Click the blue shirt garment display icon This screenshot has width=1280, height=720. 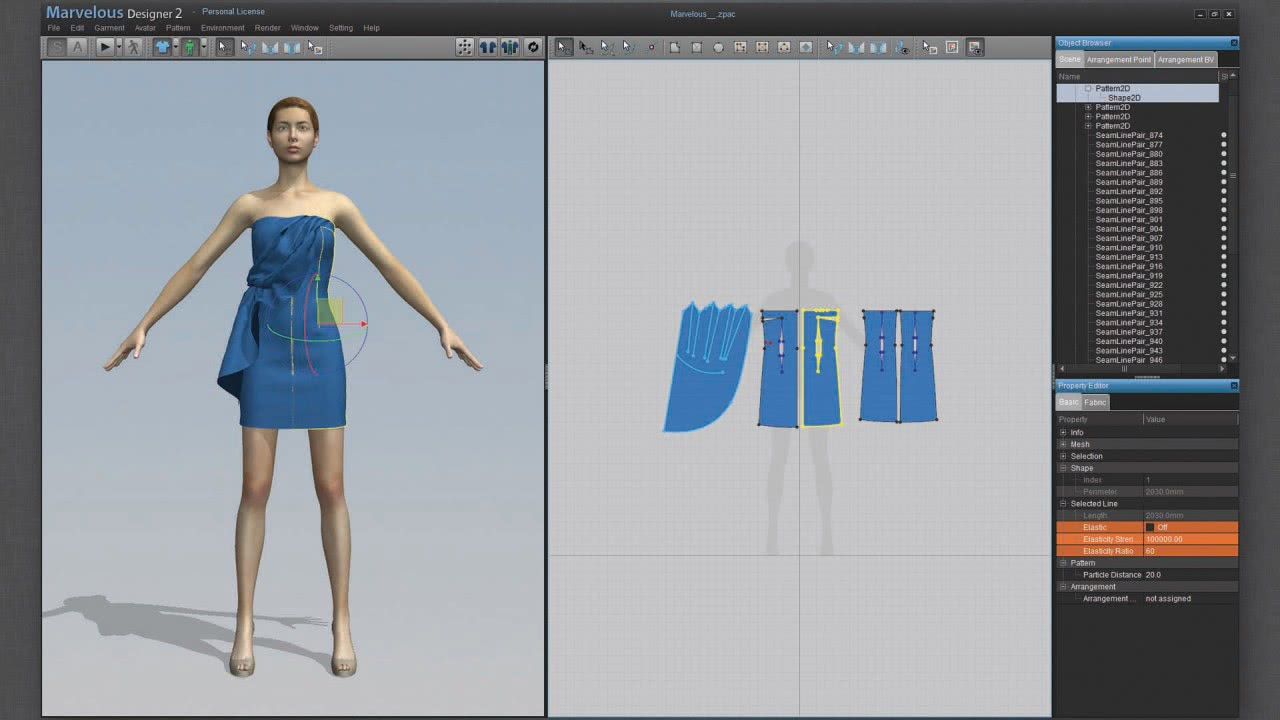(x=162, y=47)
